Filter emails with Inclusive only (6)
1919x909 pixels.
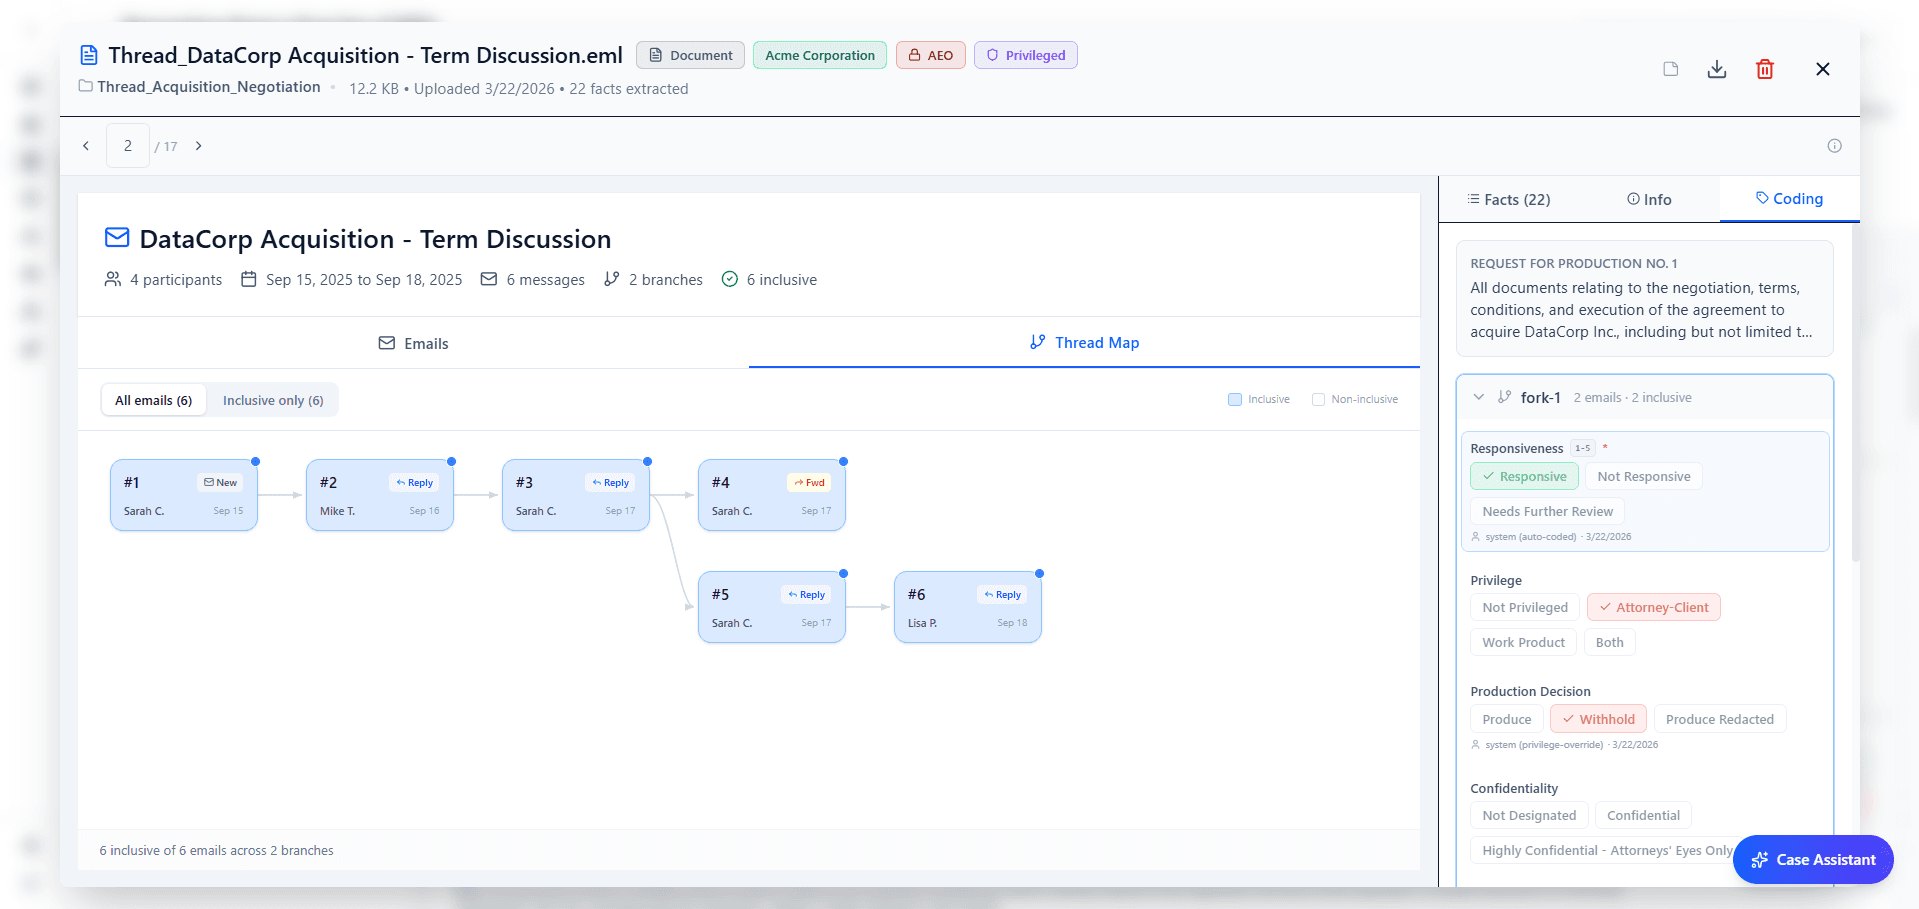272,400
